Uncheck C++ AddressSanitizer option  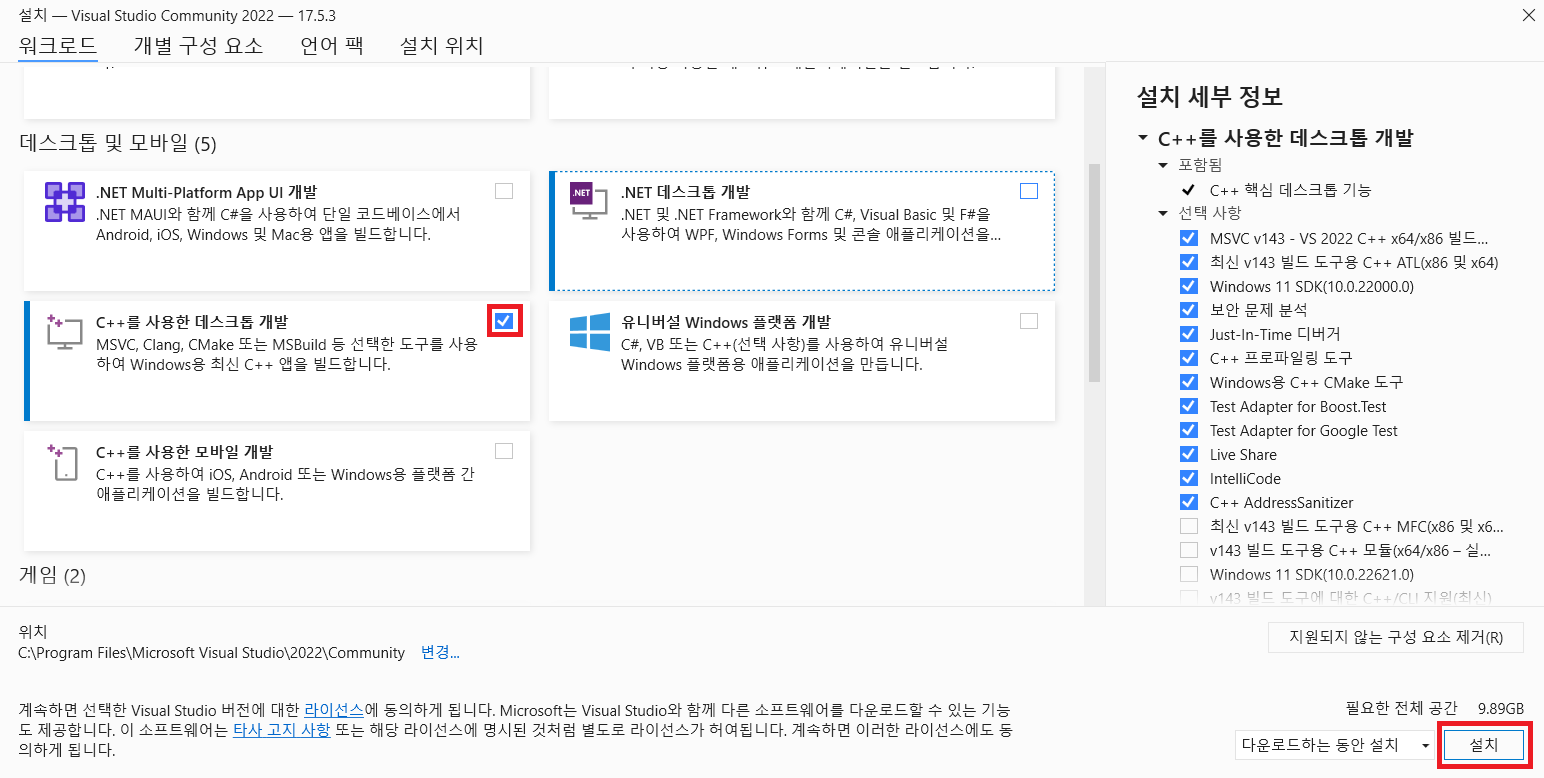tap(1188, 502)
